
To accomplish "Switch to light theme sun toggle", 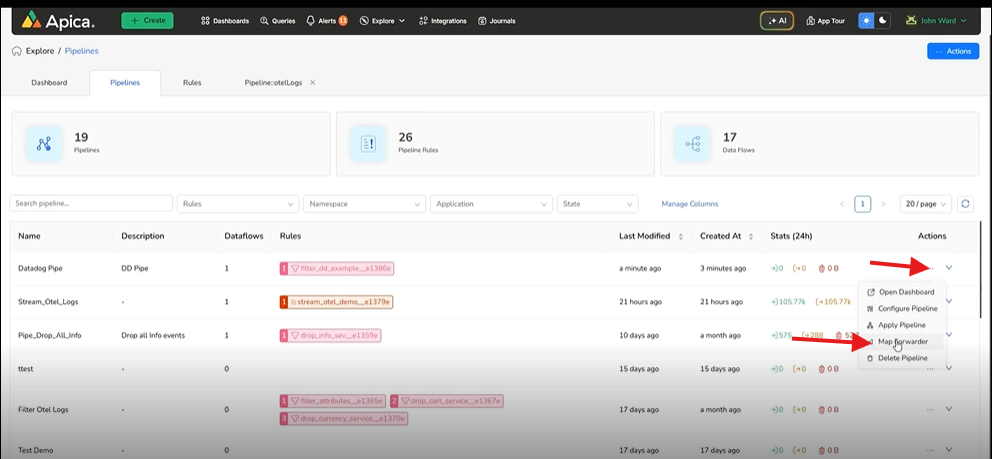I will pos(866,20).
